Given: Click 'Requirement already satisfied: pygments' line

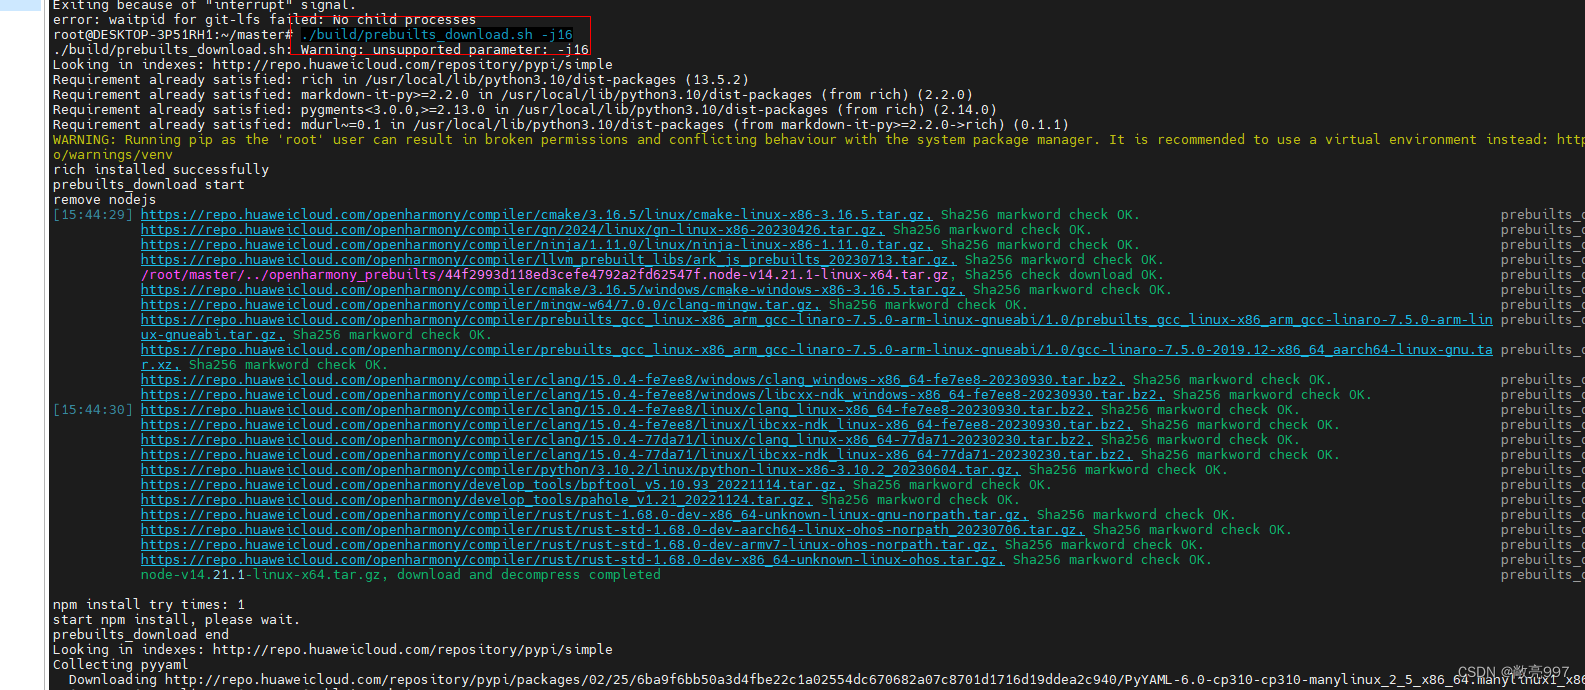Looking at the screenshot, I should click(x=525, y=110).
